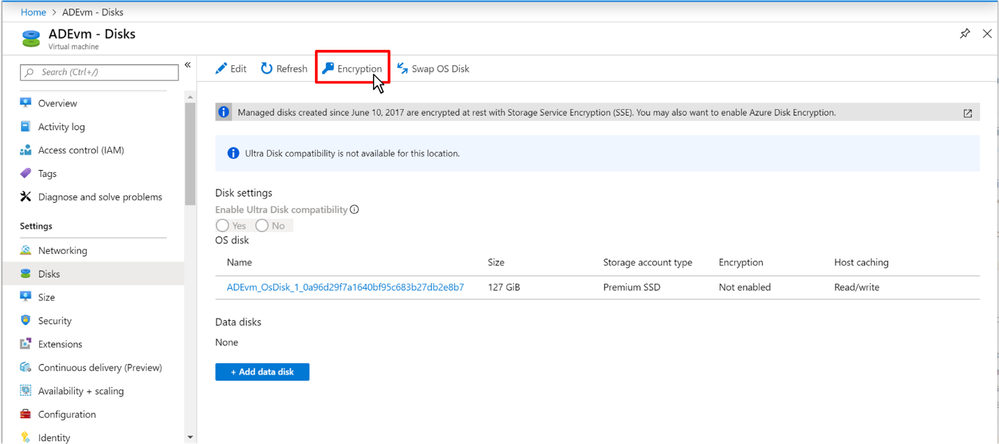Screen dimensions: 999x444
Task: Click the Activity log icon
Action: 25,127
